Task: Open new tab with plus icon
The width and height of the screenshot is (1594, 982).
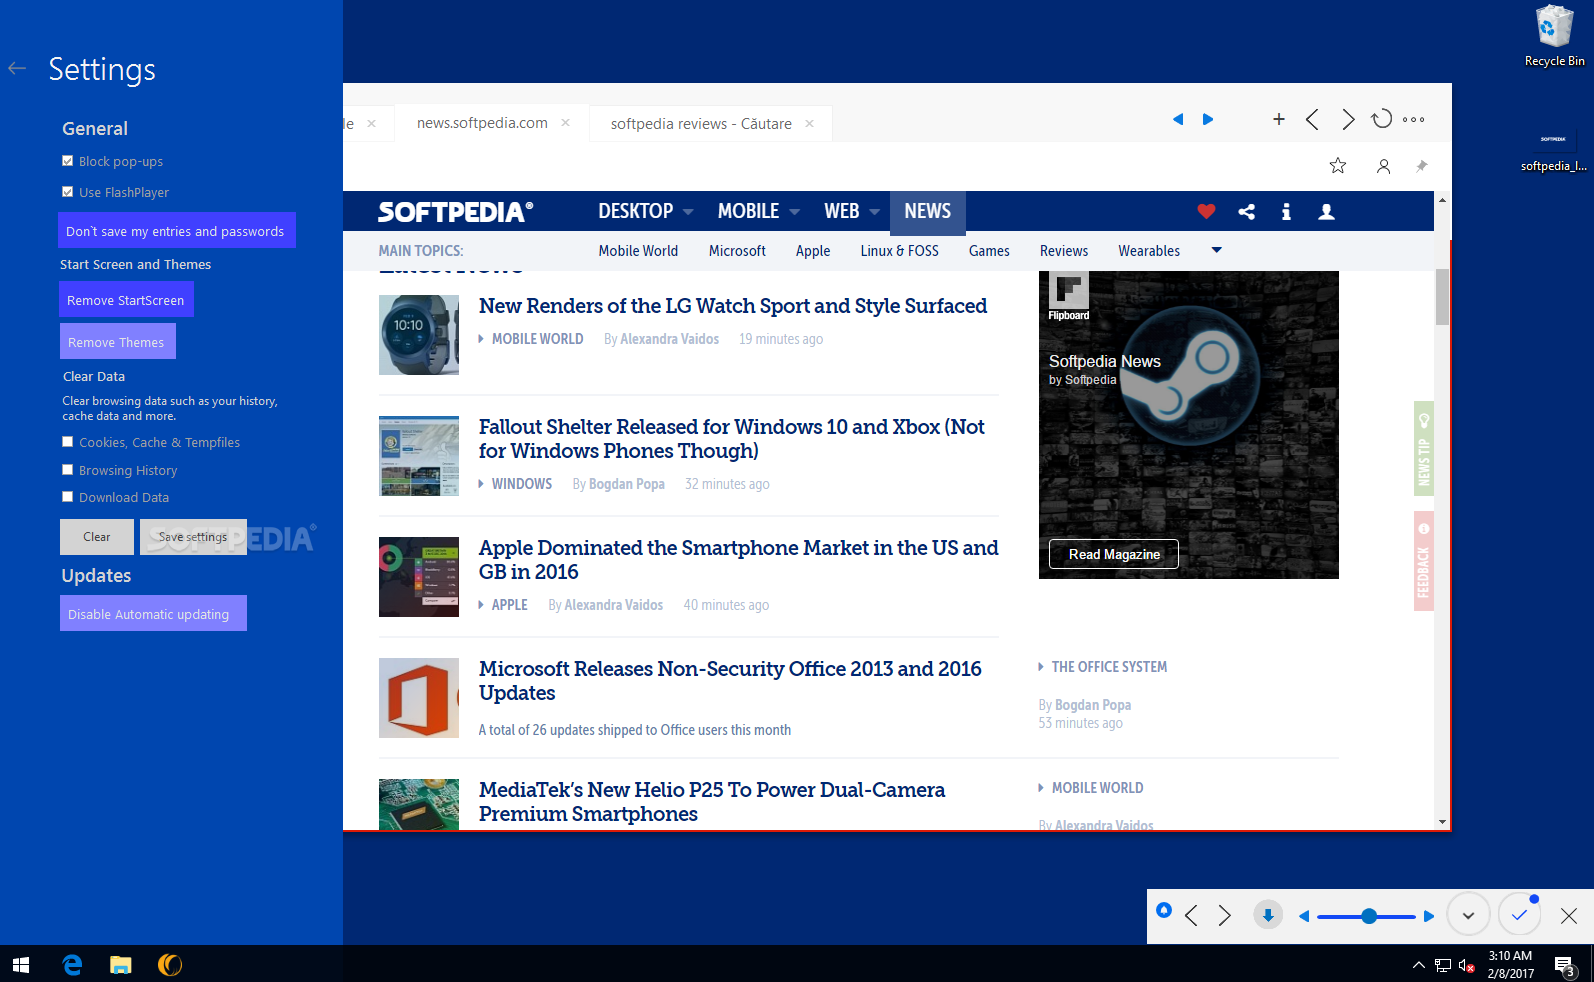Action: 1278,119
